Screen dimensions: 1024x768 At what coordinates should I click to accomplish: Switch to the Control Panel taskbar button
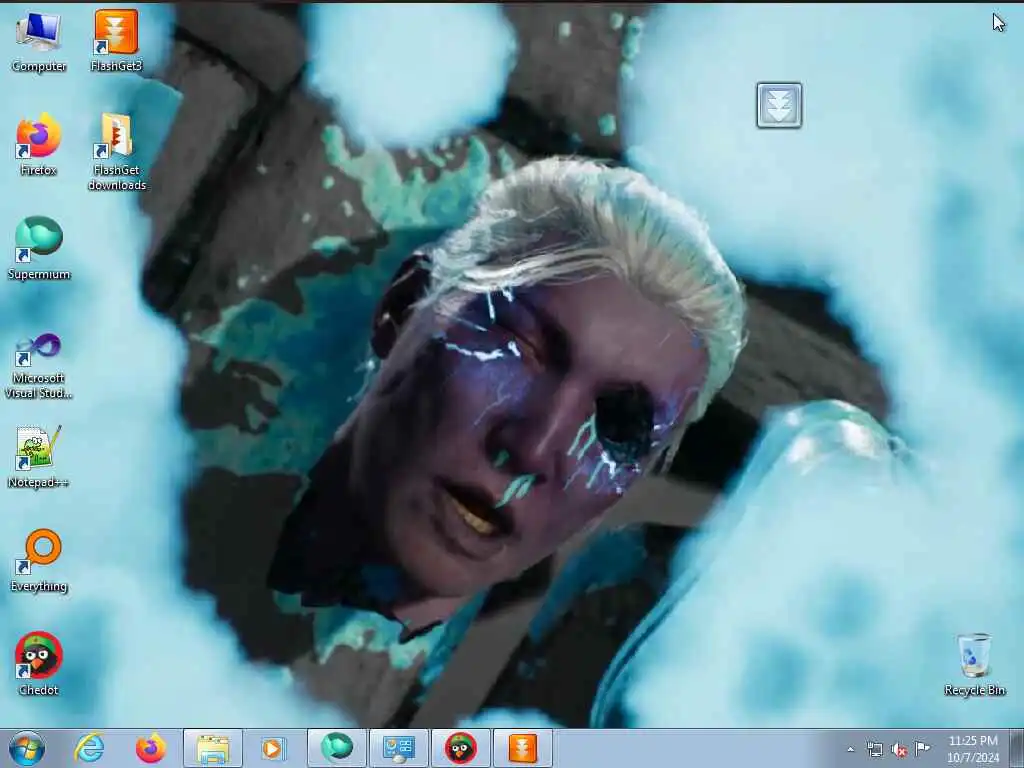pos(399,748)
